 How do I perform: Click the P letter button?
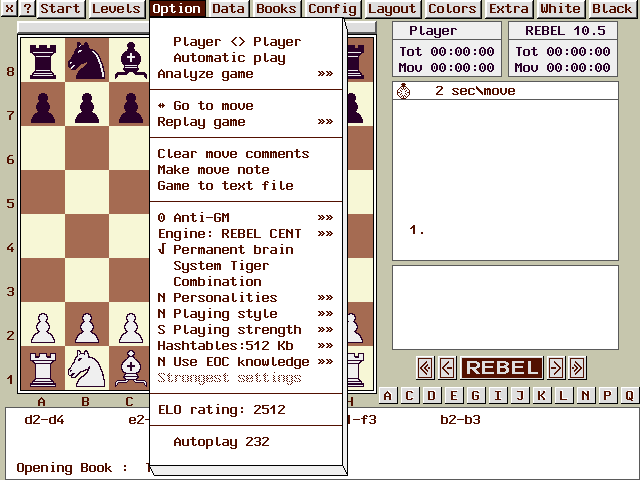[x=608, y=396]
